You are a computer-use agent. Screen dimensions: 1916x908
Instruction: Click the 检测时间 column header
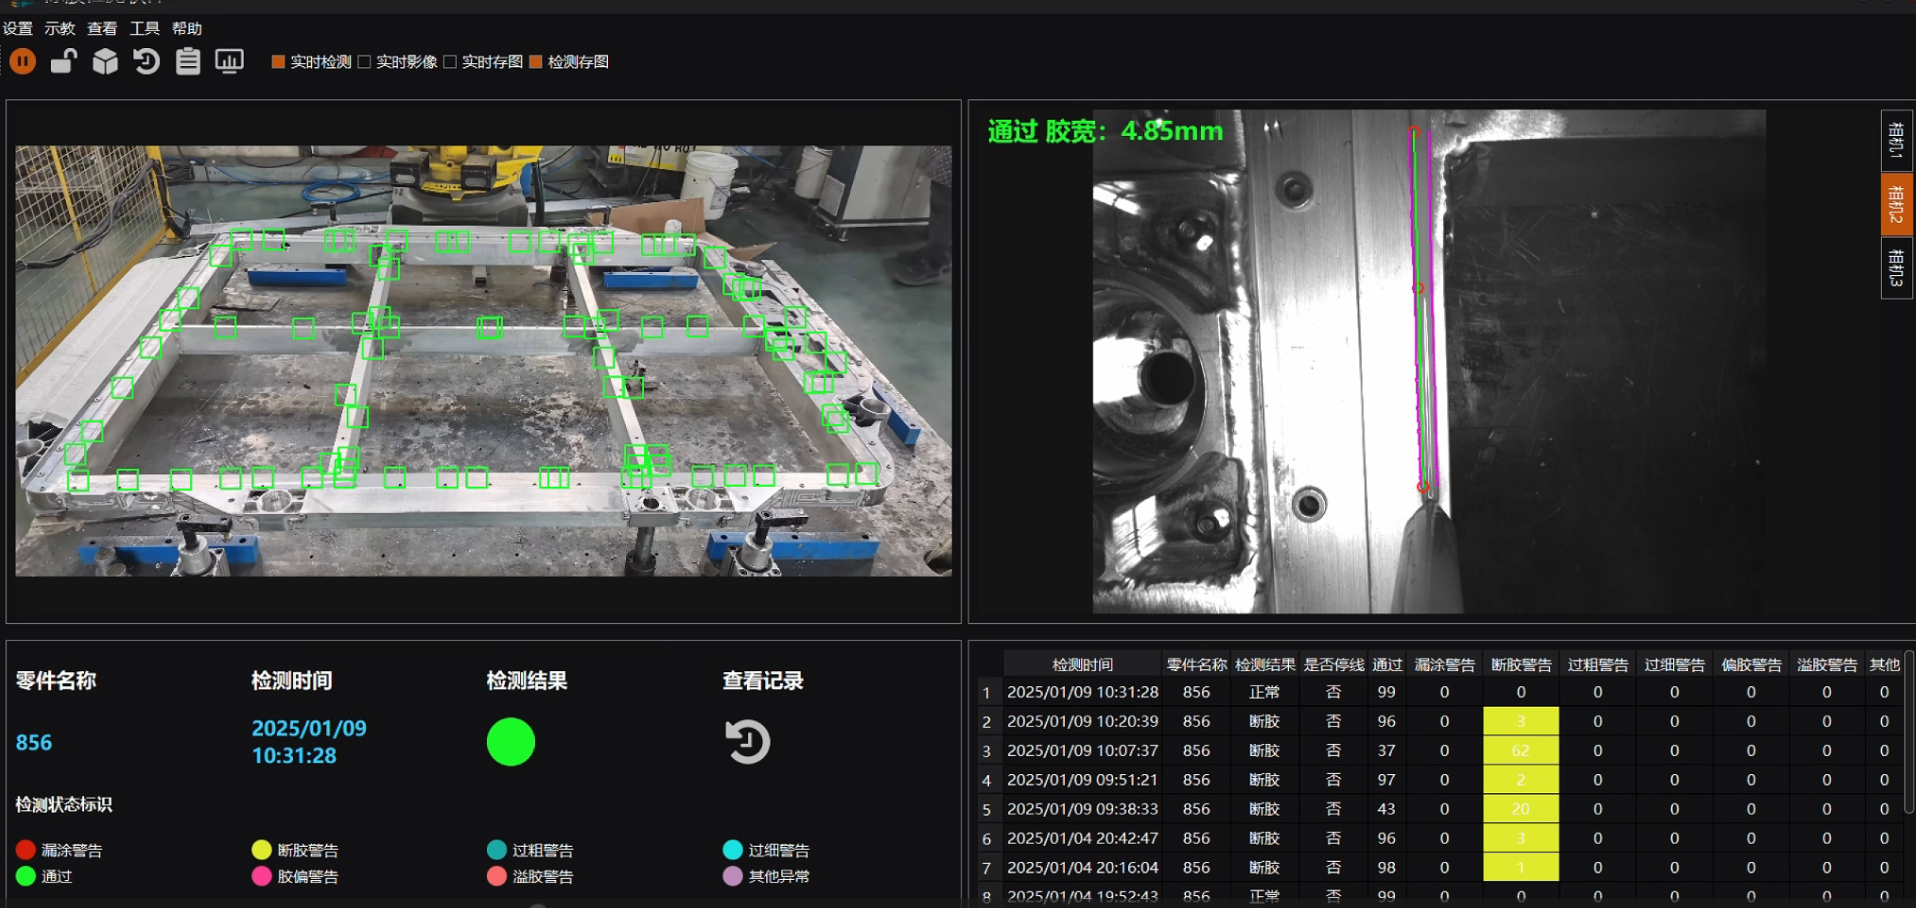[1082, 665]
